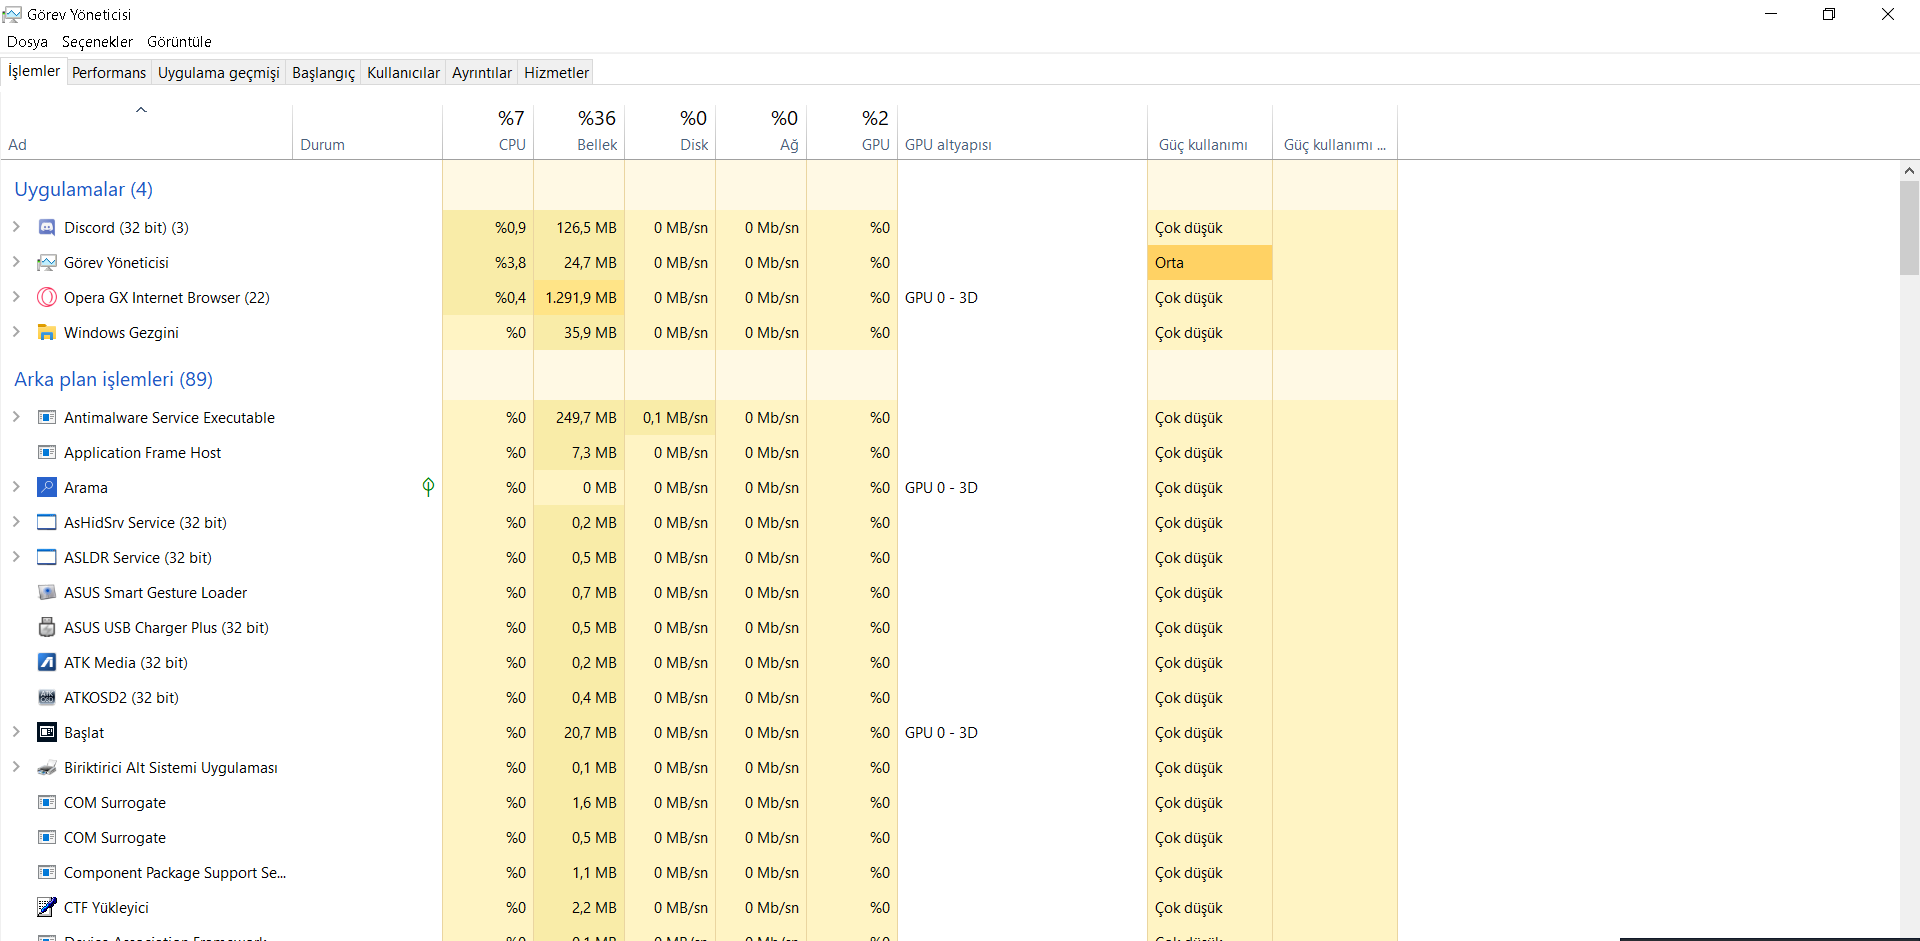
Task: Select the Application Frame Host row
Action: [x=143, y=453]
